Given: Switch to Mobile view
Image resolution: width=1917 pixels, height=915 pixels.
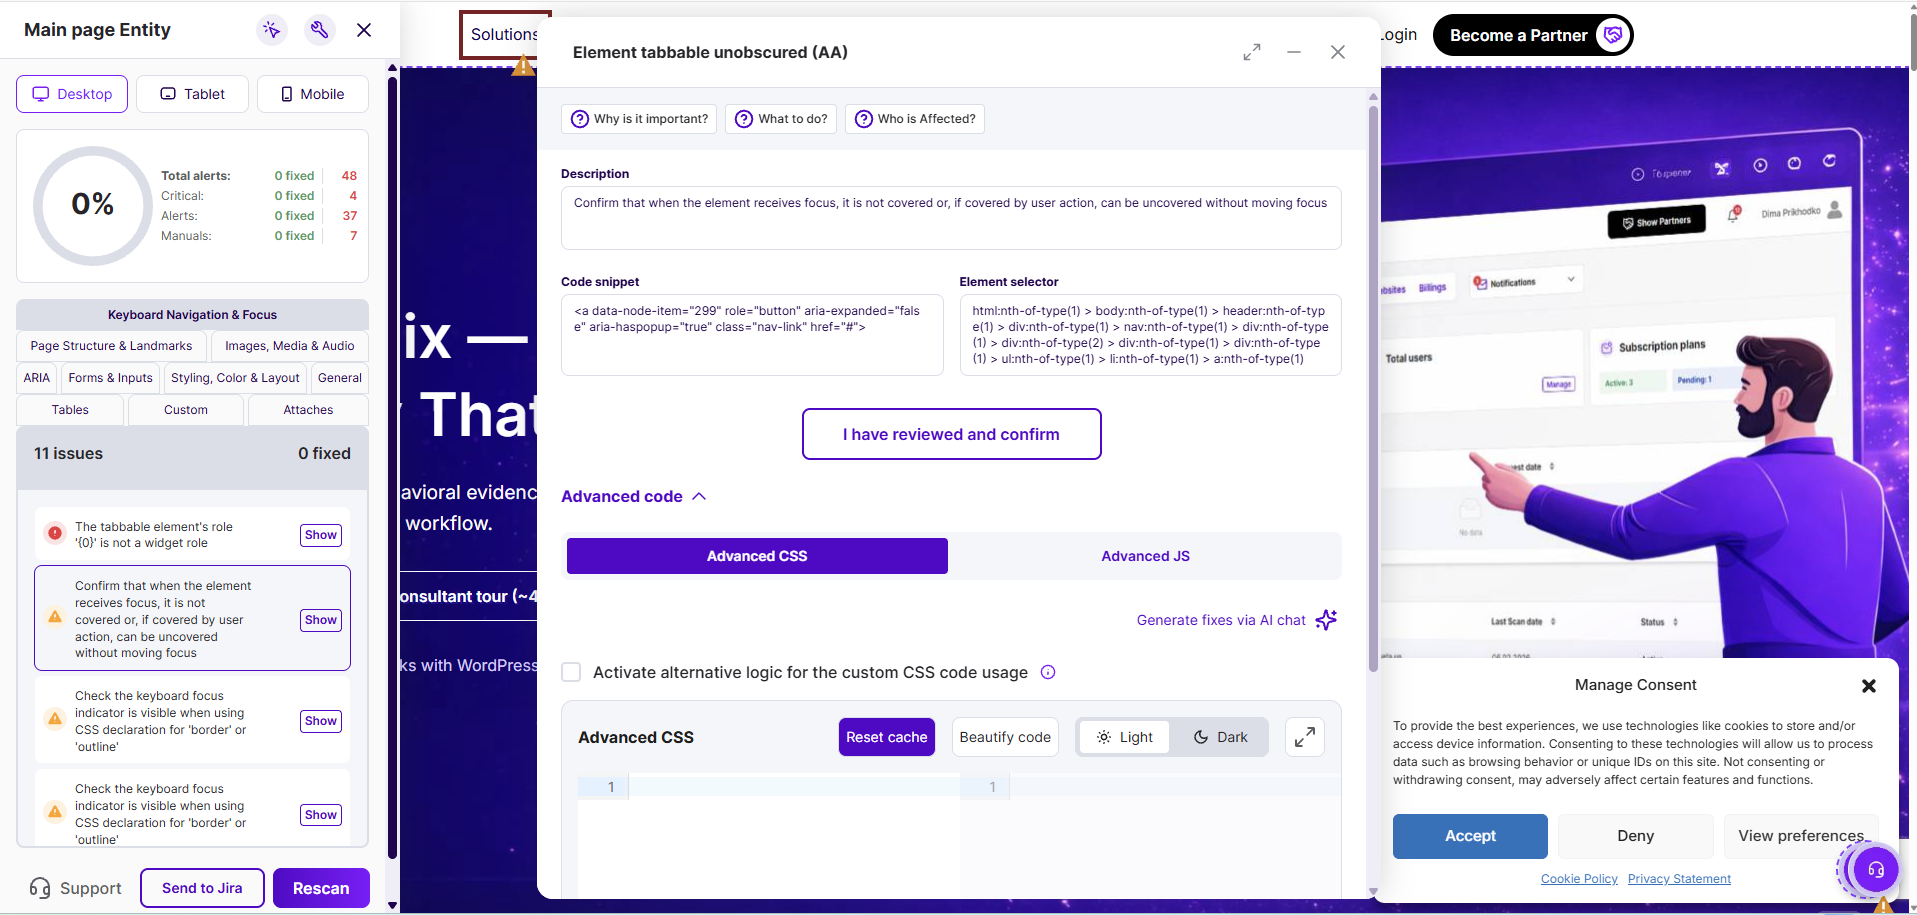Looking at the screenshot, I should [313, 94].
